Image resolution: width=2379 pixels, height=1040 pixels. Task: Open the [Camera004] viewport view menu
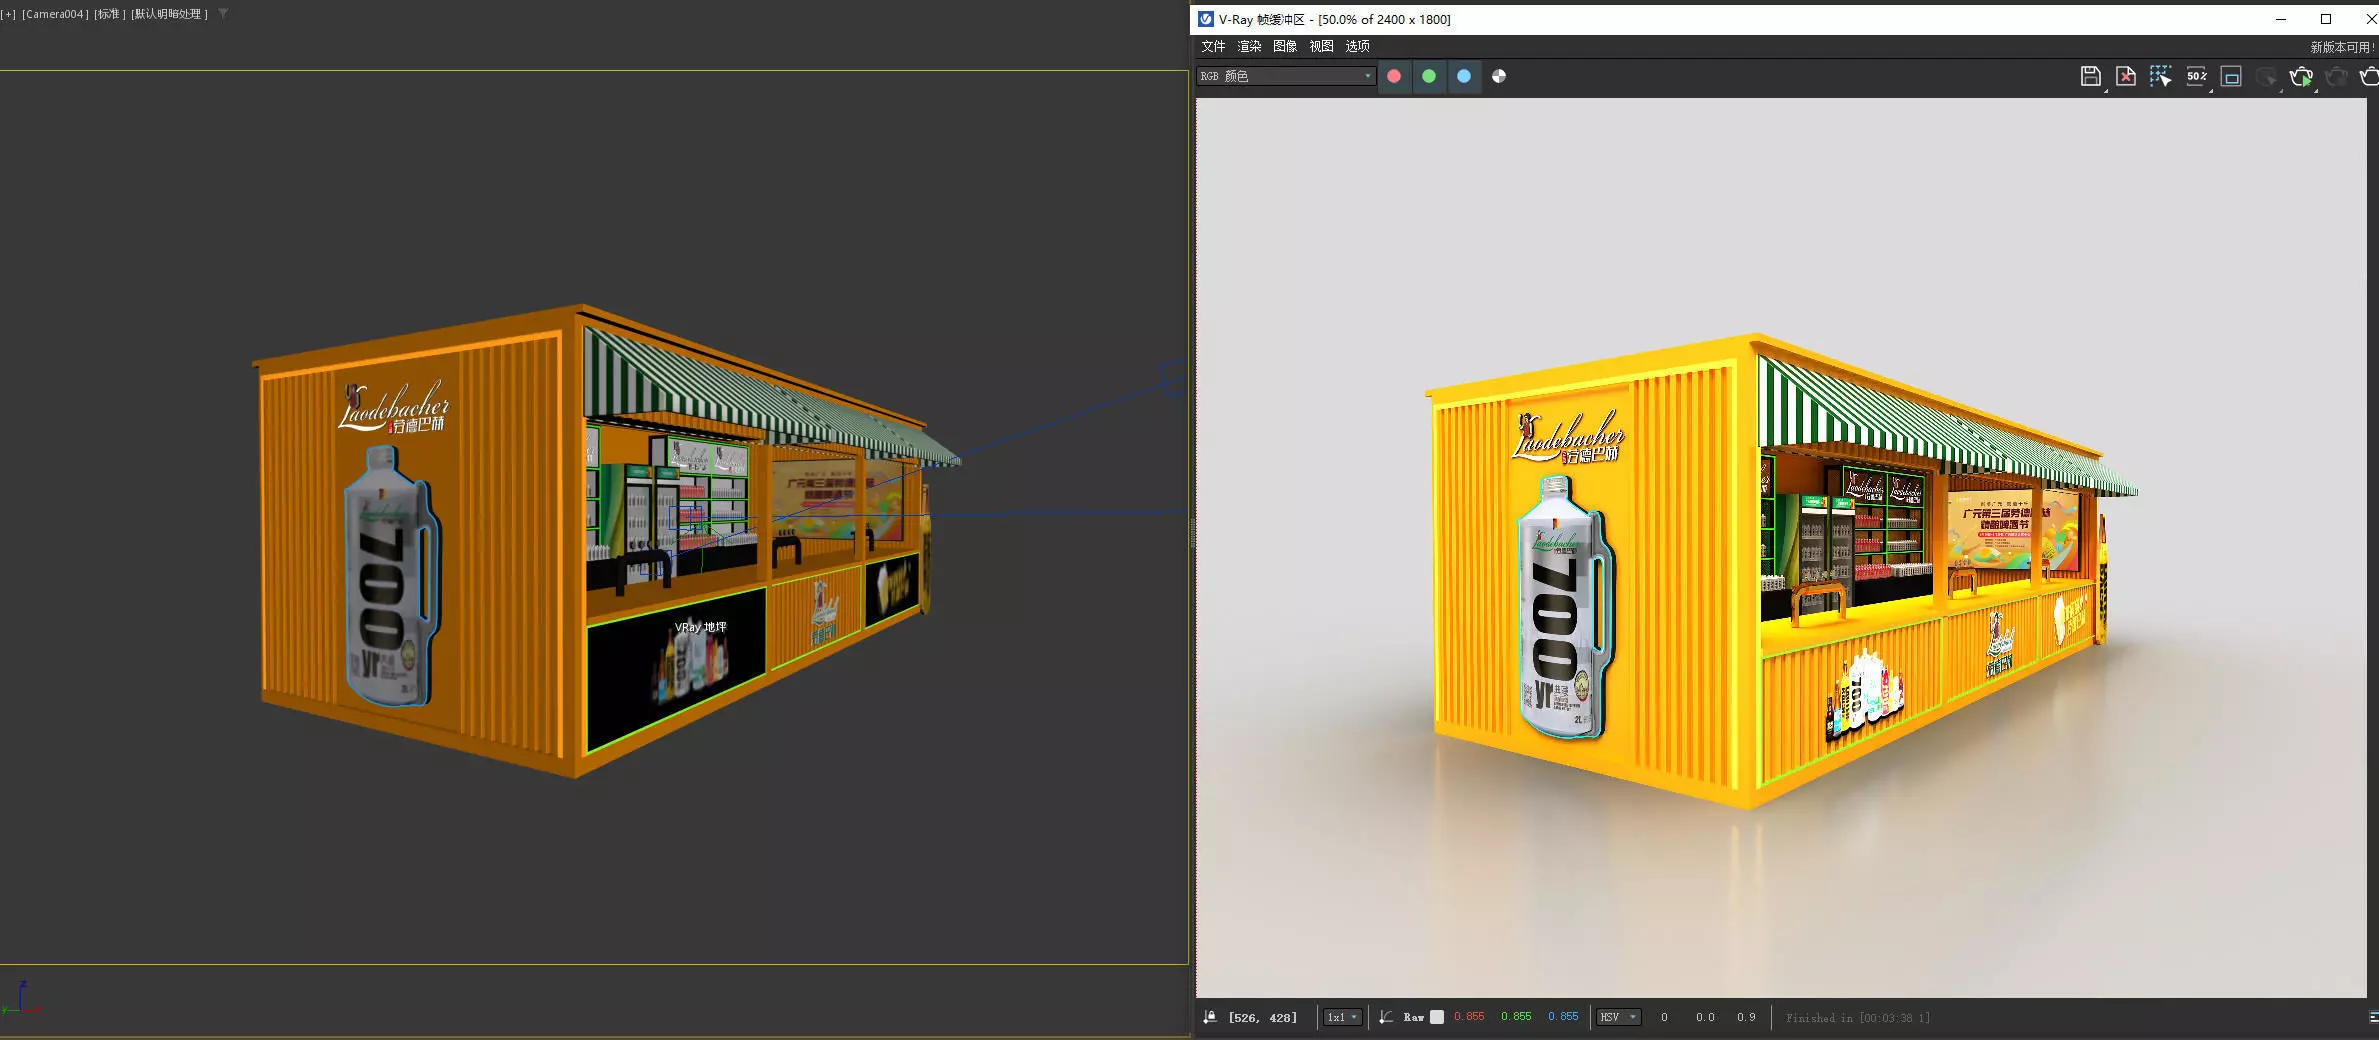55,14
